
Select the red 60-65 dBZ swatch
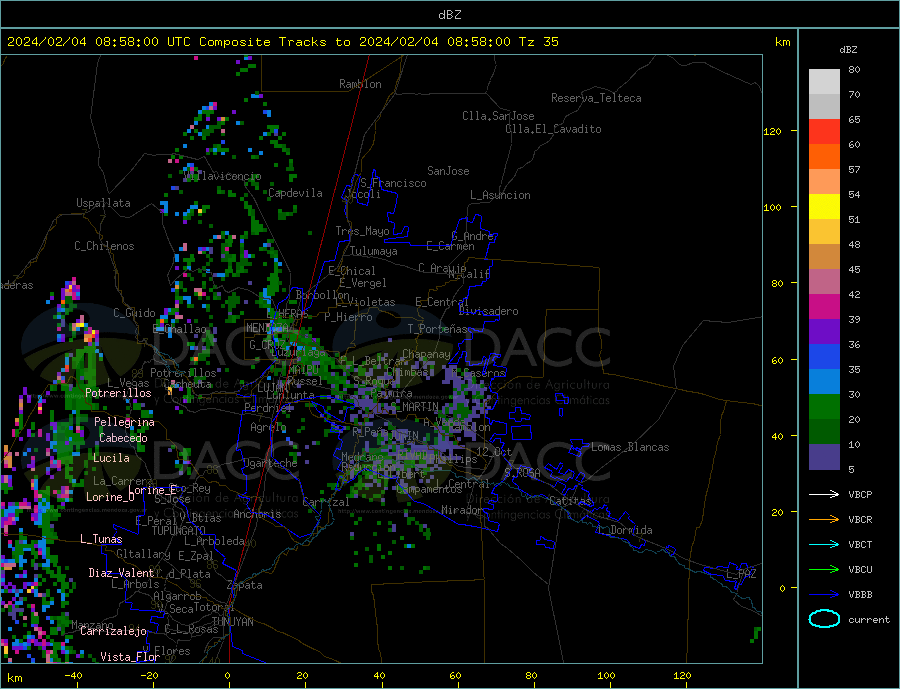coord(824,131)
